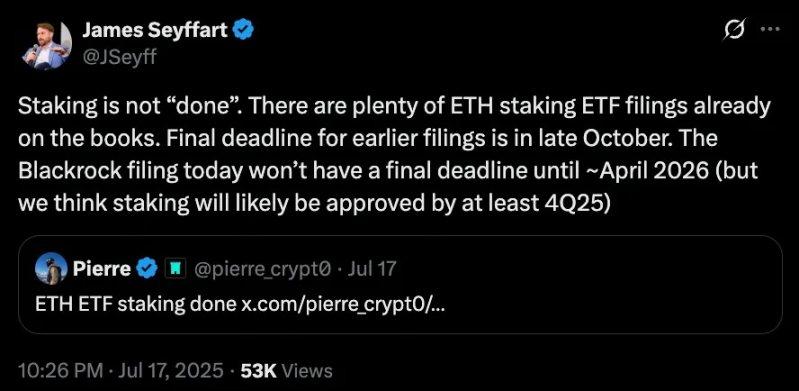The image size is (799, 391).
Task: Open the Pierre display name in quote
Action: coord(102,268)
